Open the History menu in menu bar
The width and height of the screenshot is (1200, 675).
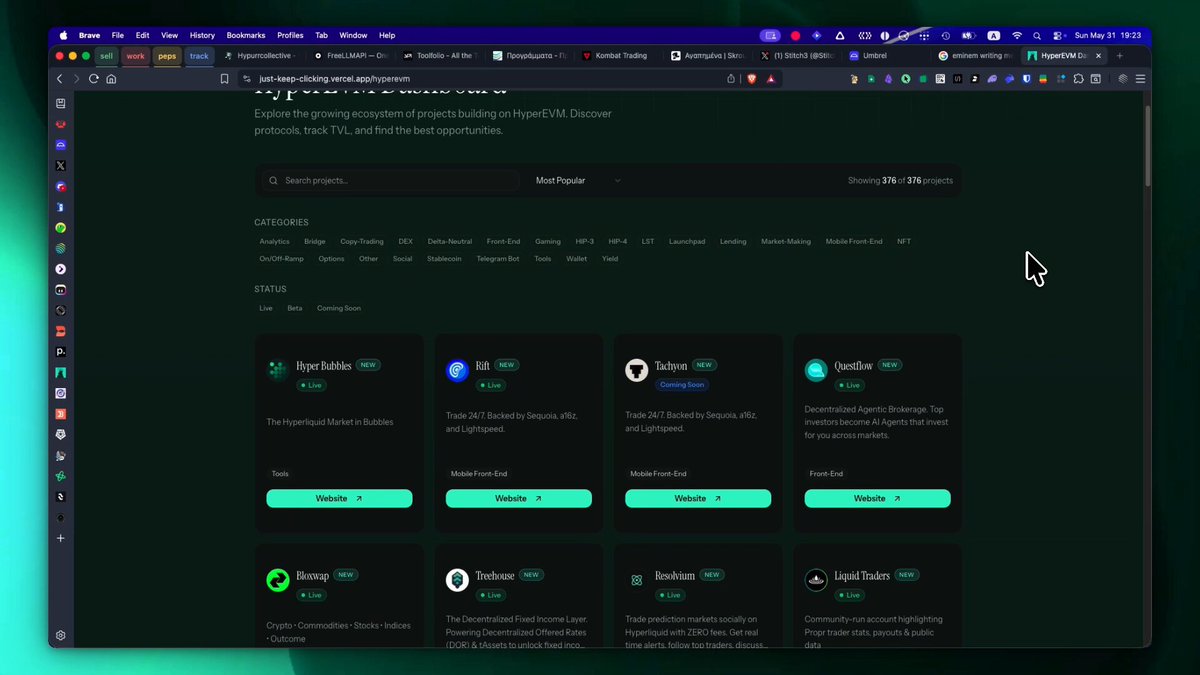(x=202, y=35)
